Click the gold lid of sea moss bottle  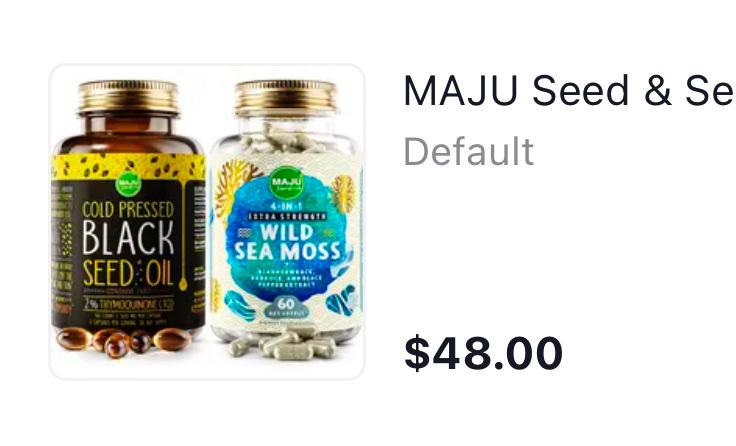[285, 98]
